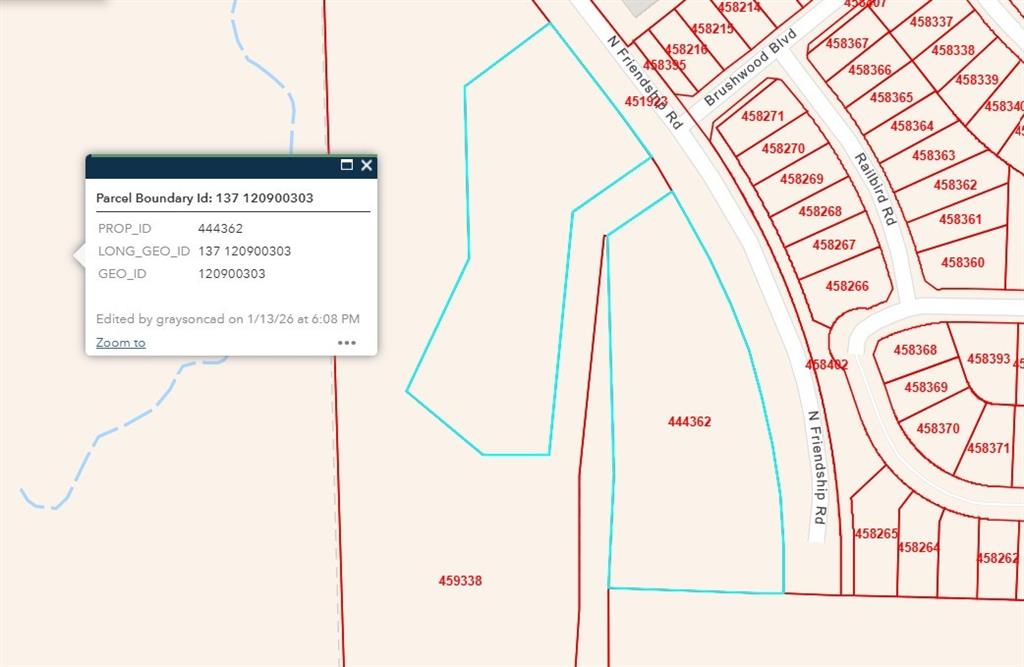Select parcel labeled 444362 on the map
This screenshot has width=1024, height=667.
click(x=689, y=422)
